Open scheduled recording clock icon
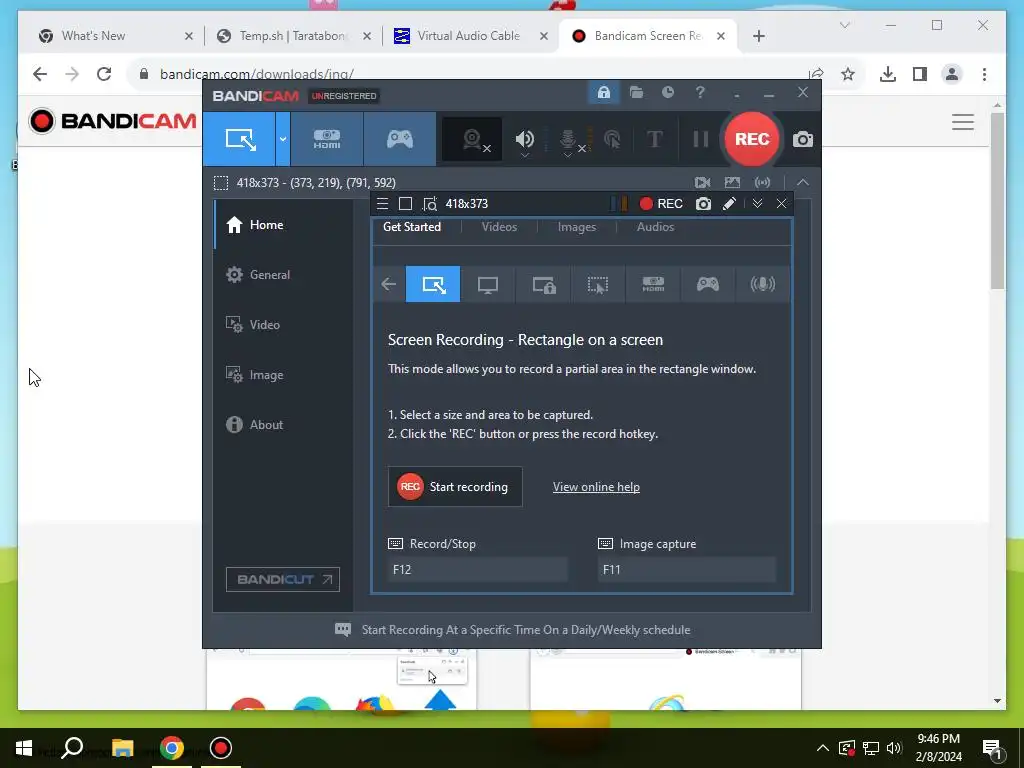Viewport: 1024px width, 768px height. tap(667, 93)
